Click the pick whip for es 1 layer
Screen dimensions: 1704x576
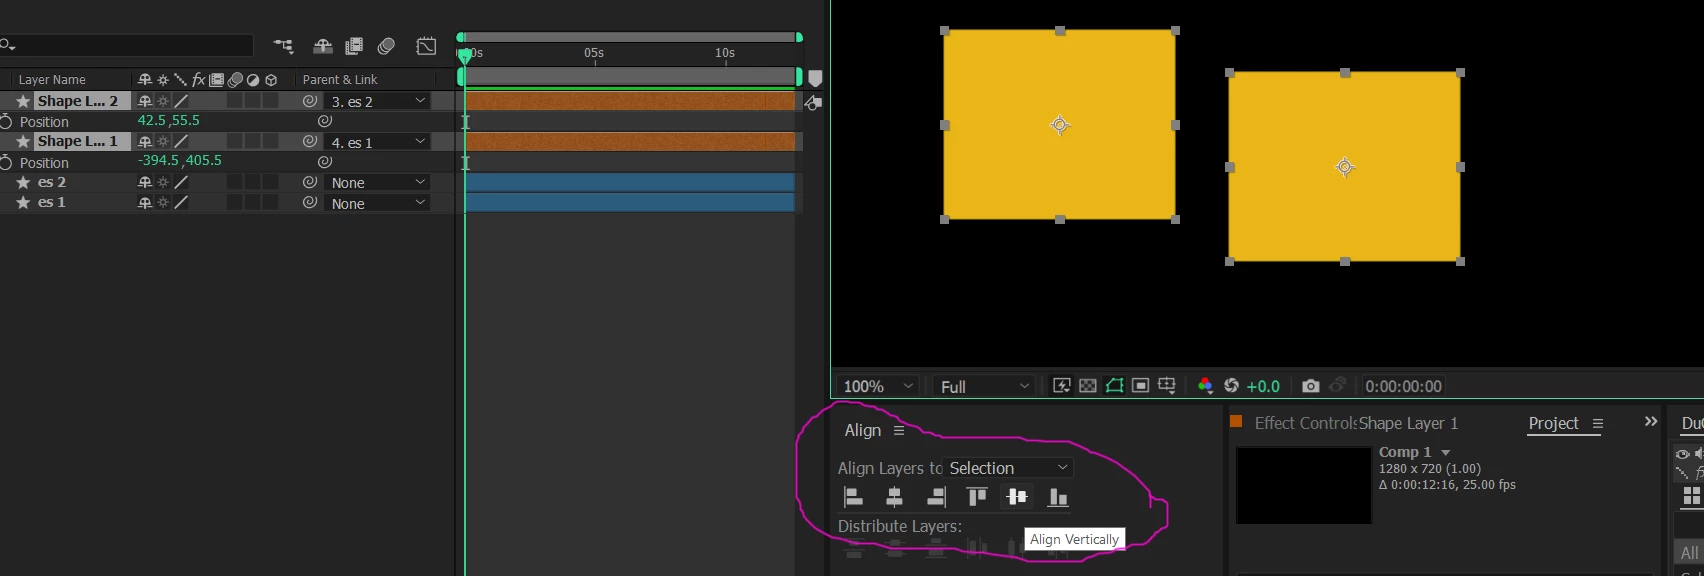click(x=310, y=202)
